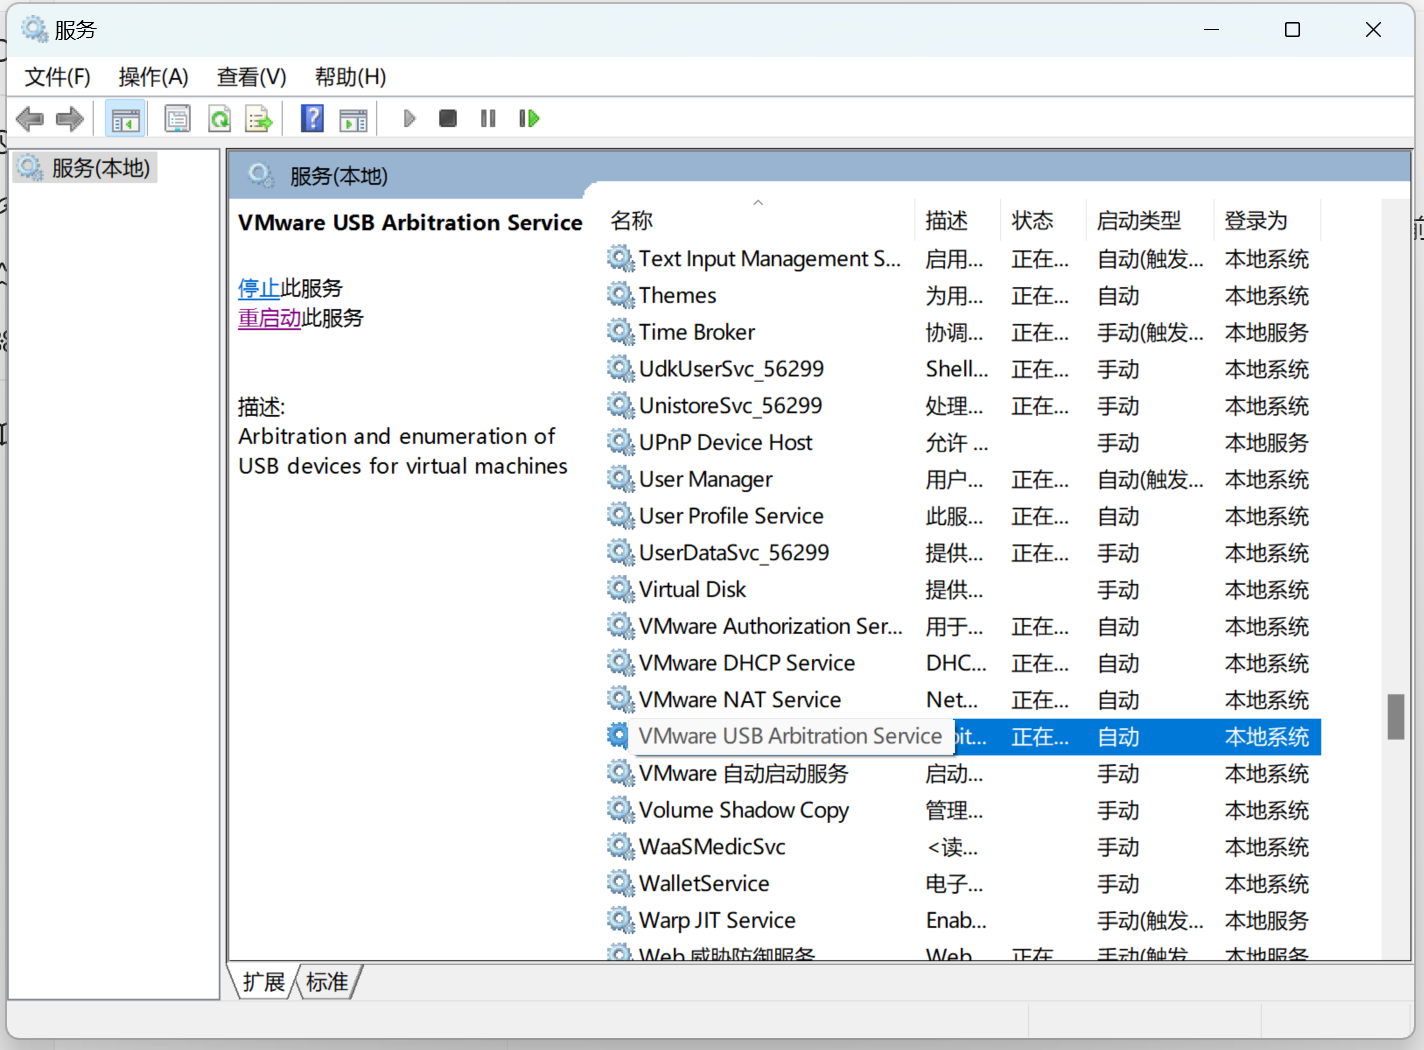Click gear icon of VMware NAT Service
The width and height of the screenshot is (1424, 1050).
[x=621, y=699]
